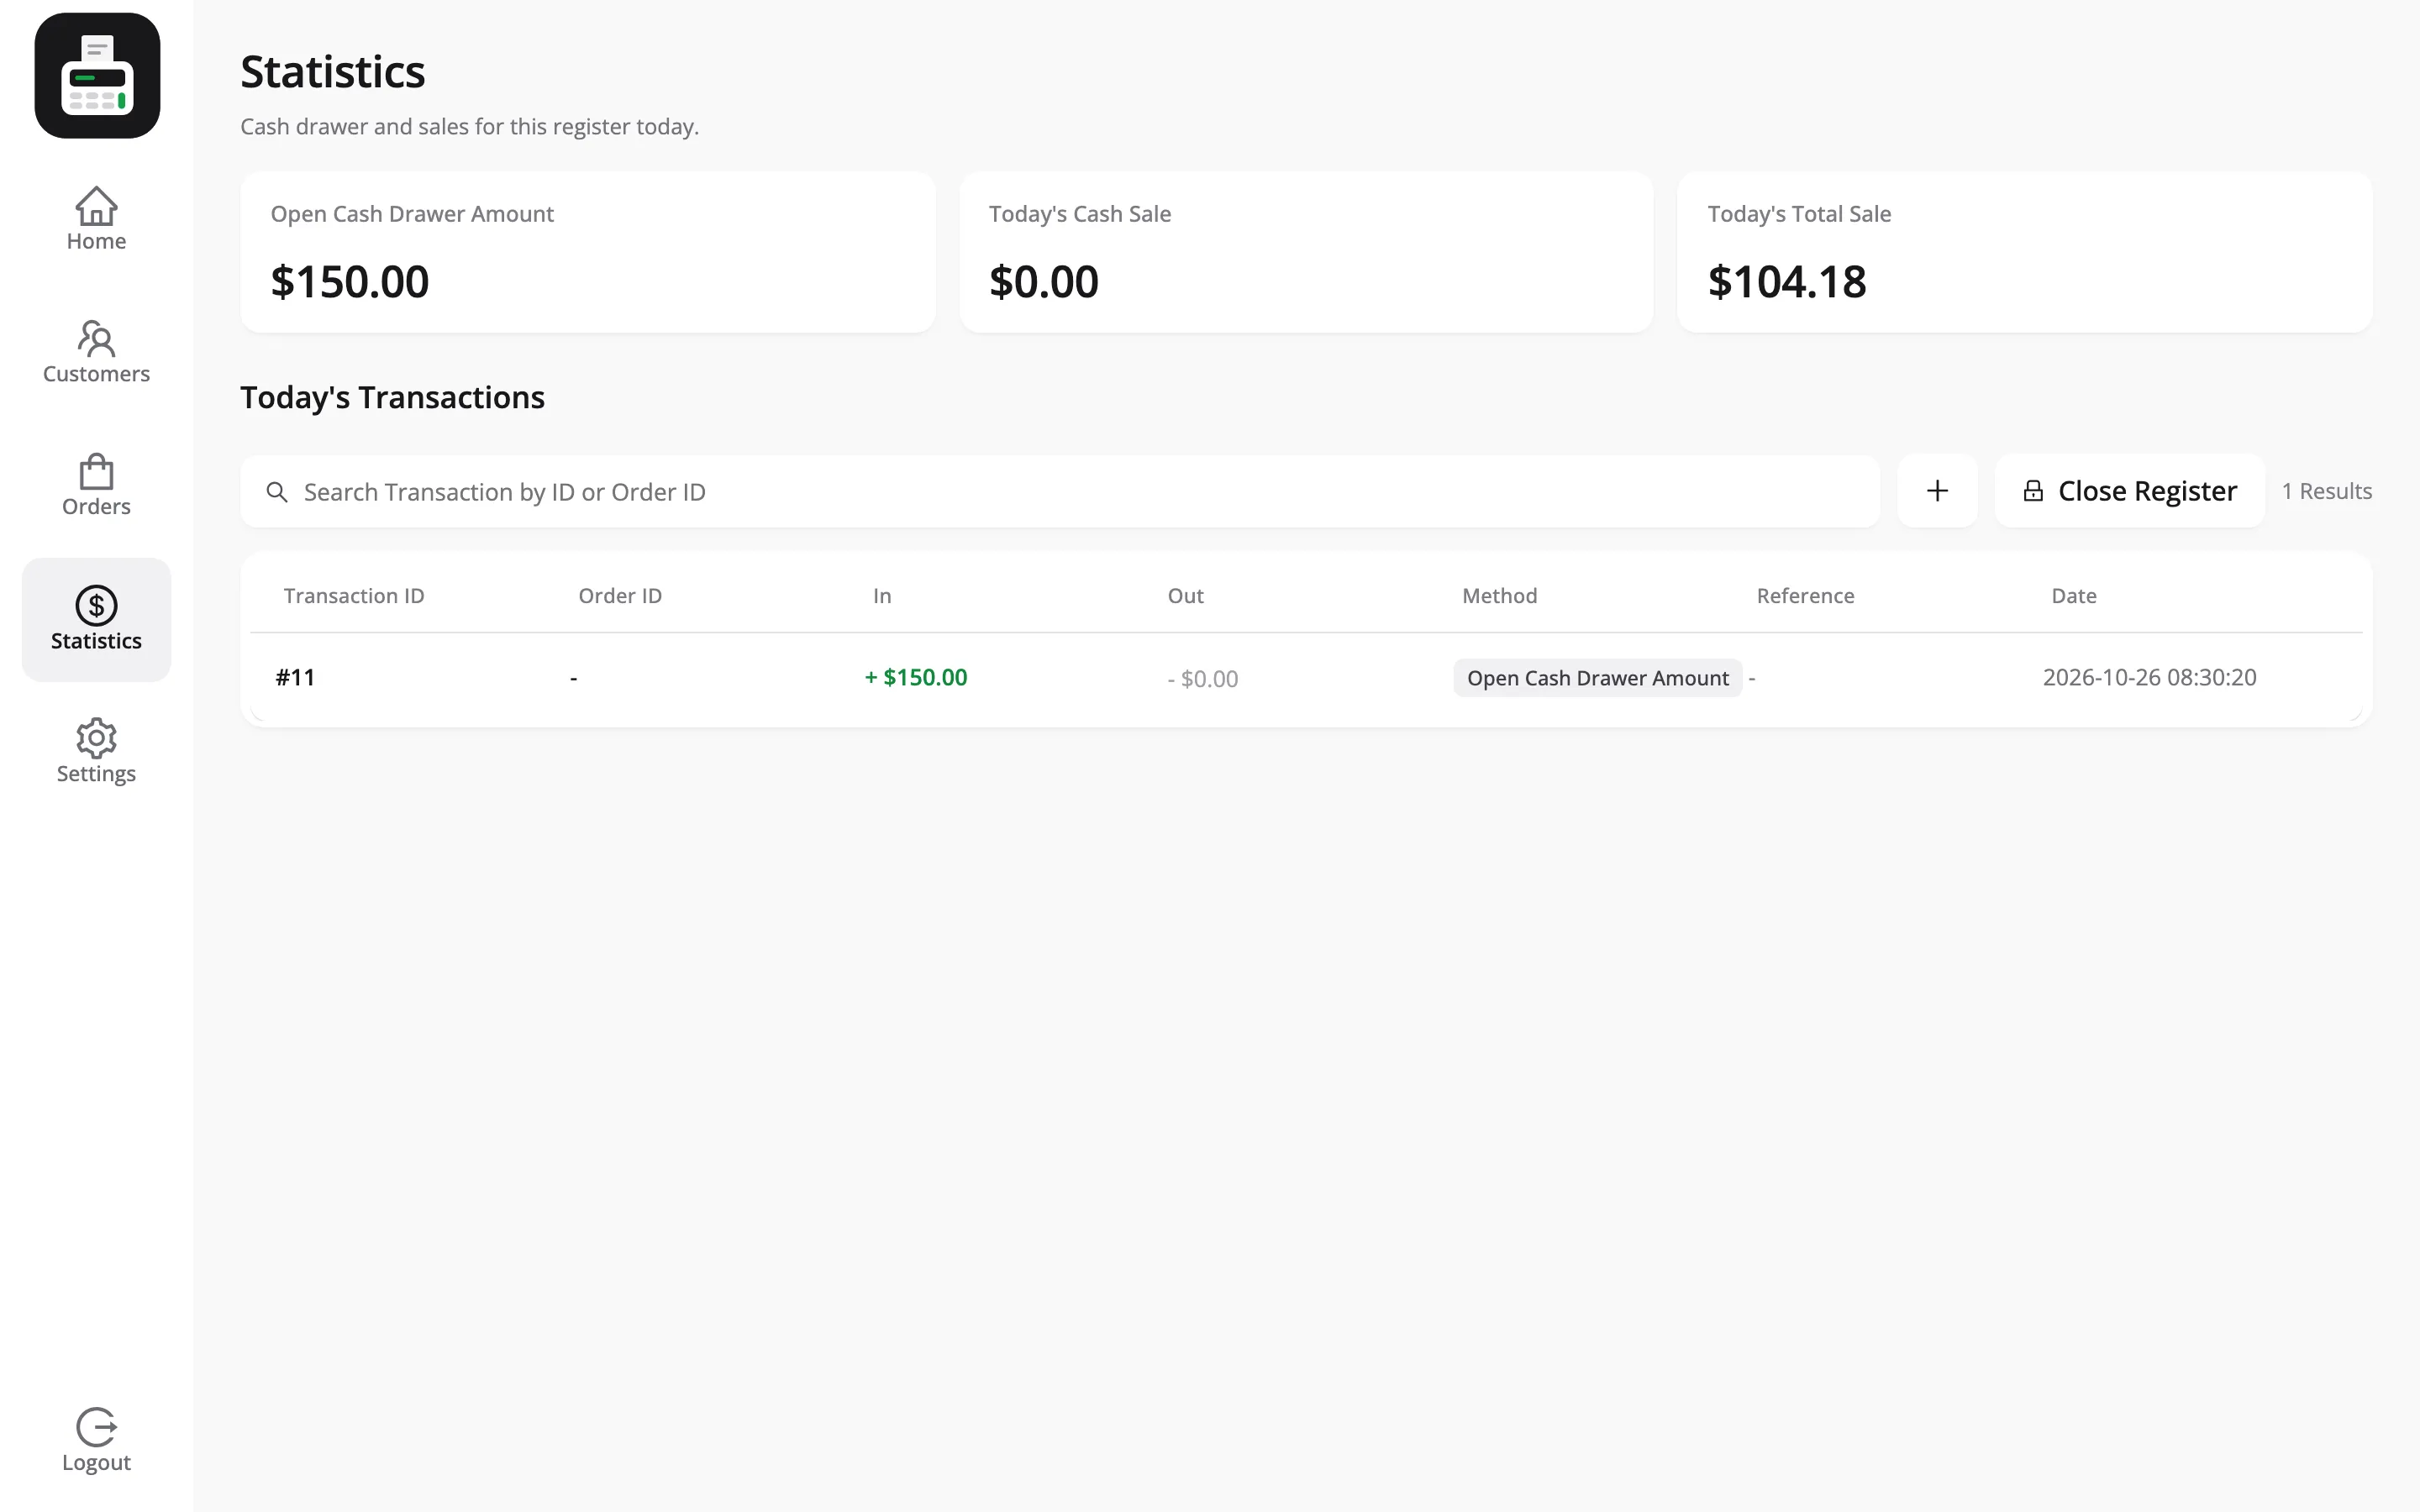Image resolution: width=2420 pixels, height=1512 pixels.
Task: Click the Today's Total Sale card title
Action: (x=1798, y=214)
